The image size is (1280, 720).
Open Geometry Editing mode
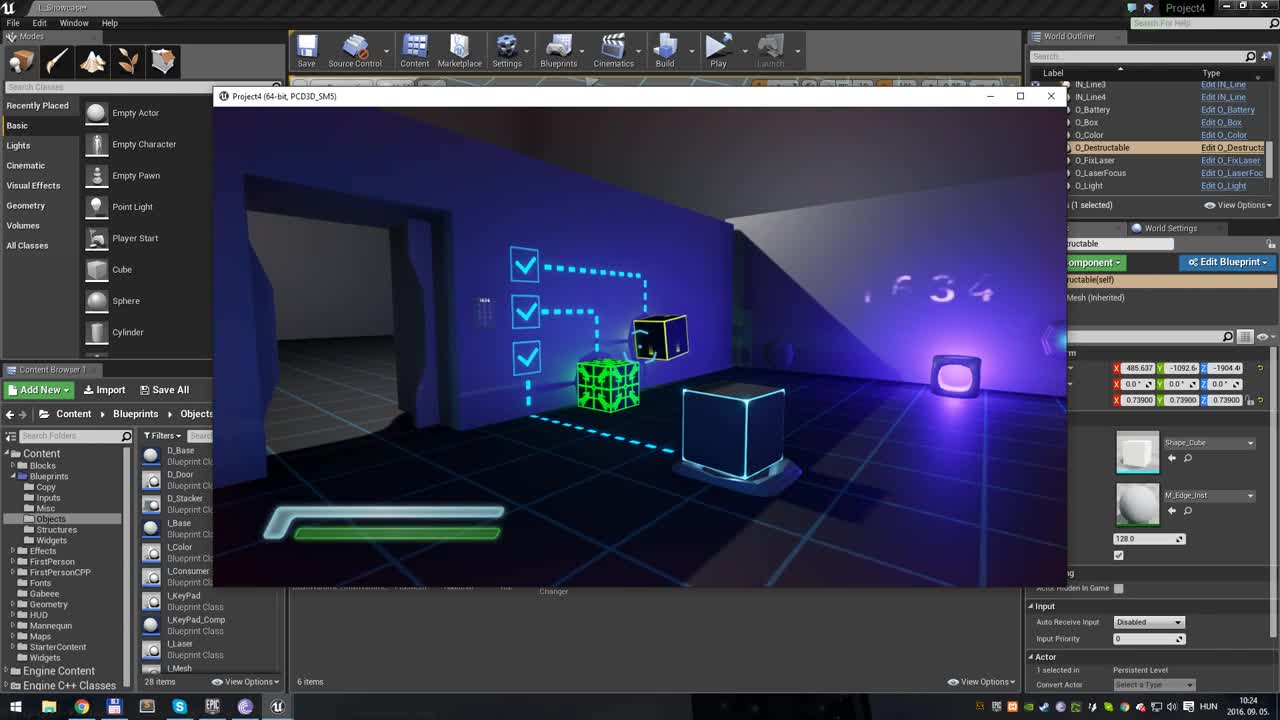[162, 61]
